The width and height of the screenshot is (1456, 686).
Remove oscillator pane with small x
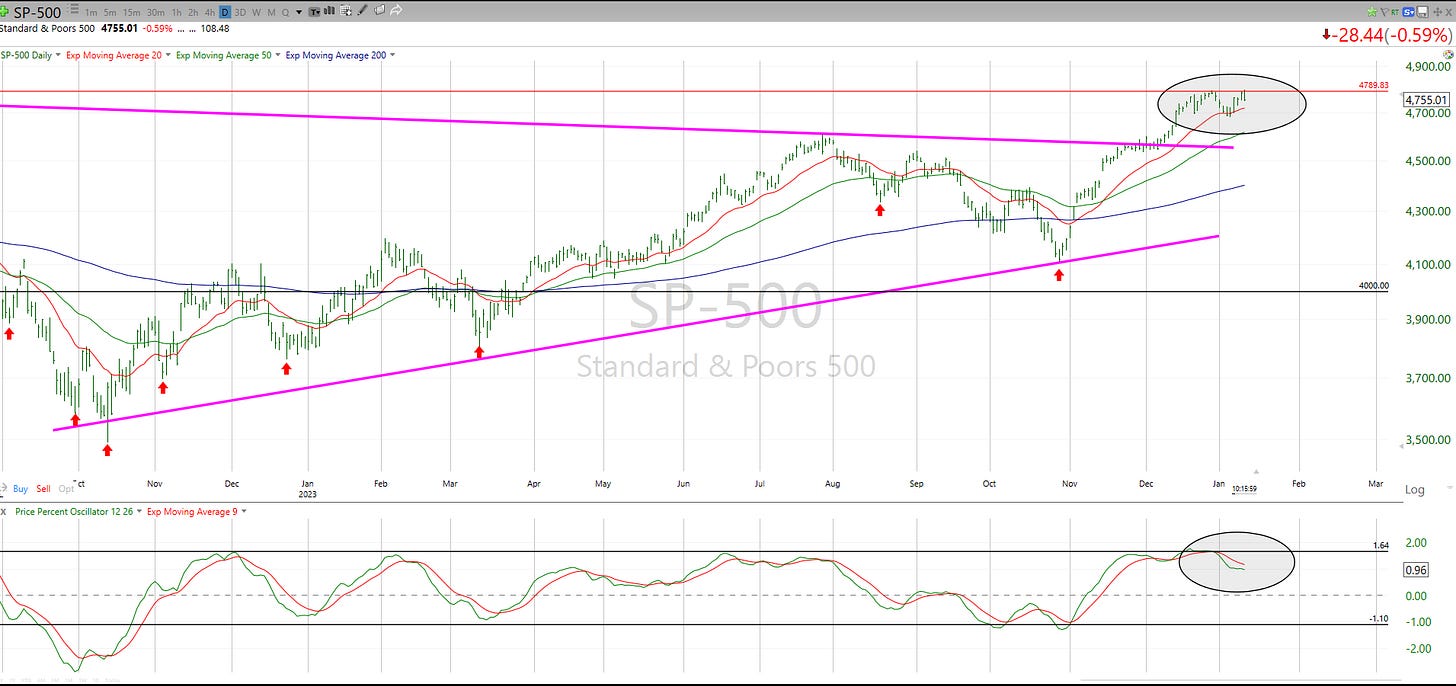[4, 512]
